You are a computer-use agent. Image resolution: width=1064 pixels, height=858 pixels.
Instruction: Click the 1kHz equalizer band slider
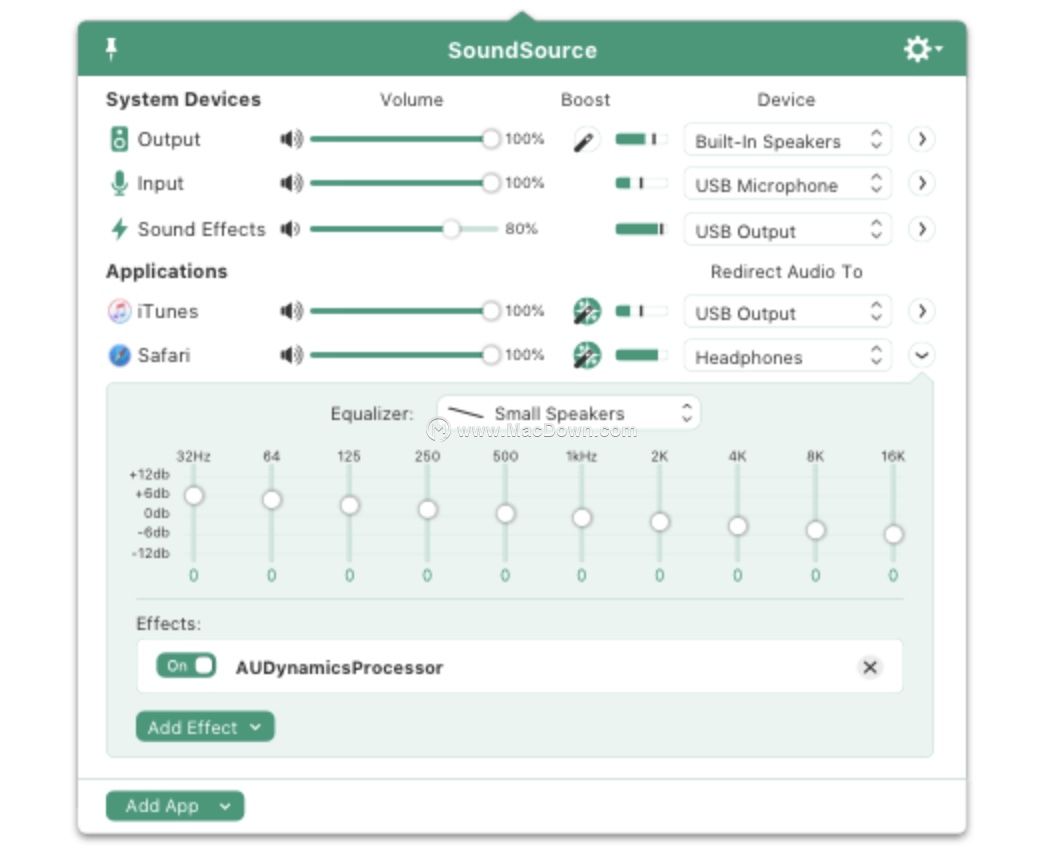coord(582,513)
